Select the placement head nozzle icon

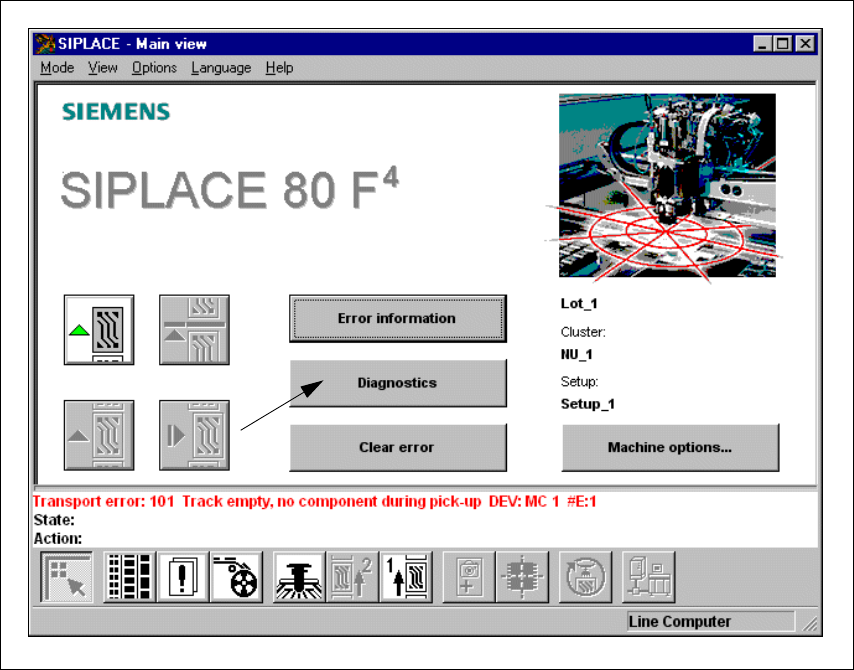[298, 577]
